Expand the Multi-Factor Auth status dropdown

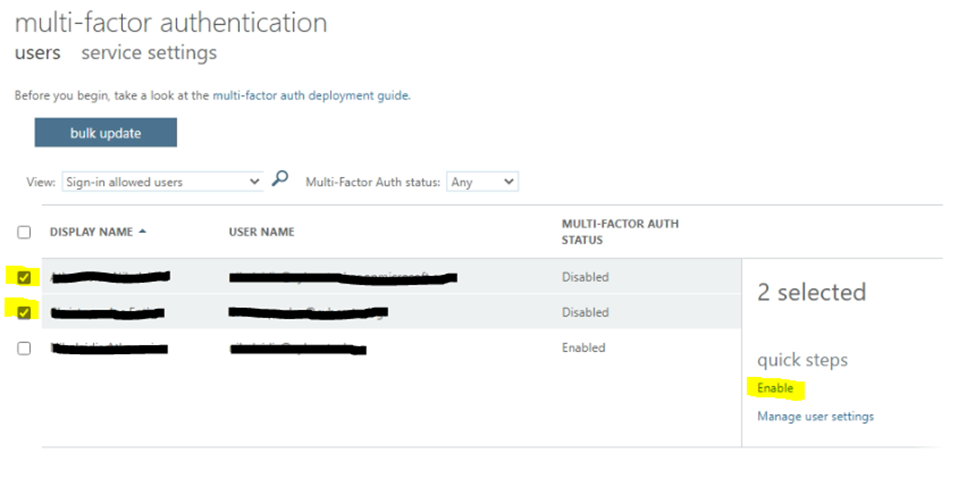481,182
